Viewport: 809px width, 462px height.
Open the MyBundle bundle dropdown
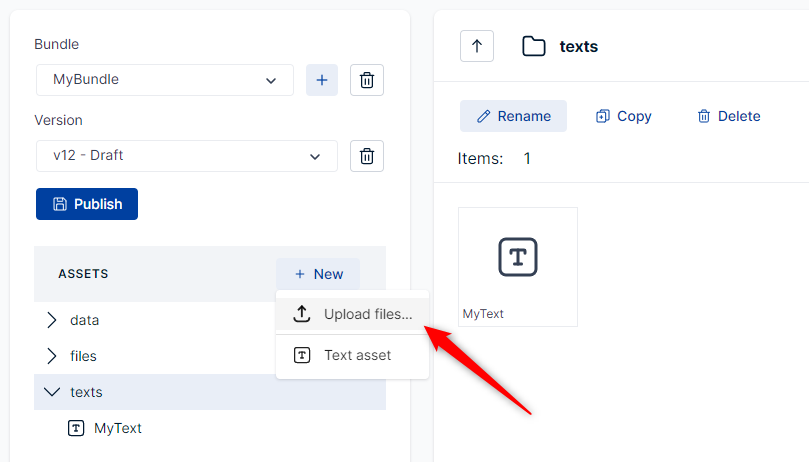click(x=165, y=80)
